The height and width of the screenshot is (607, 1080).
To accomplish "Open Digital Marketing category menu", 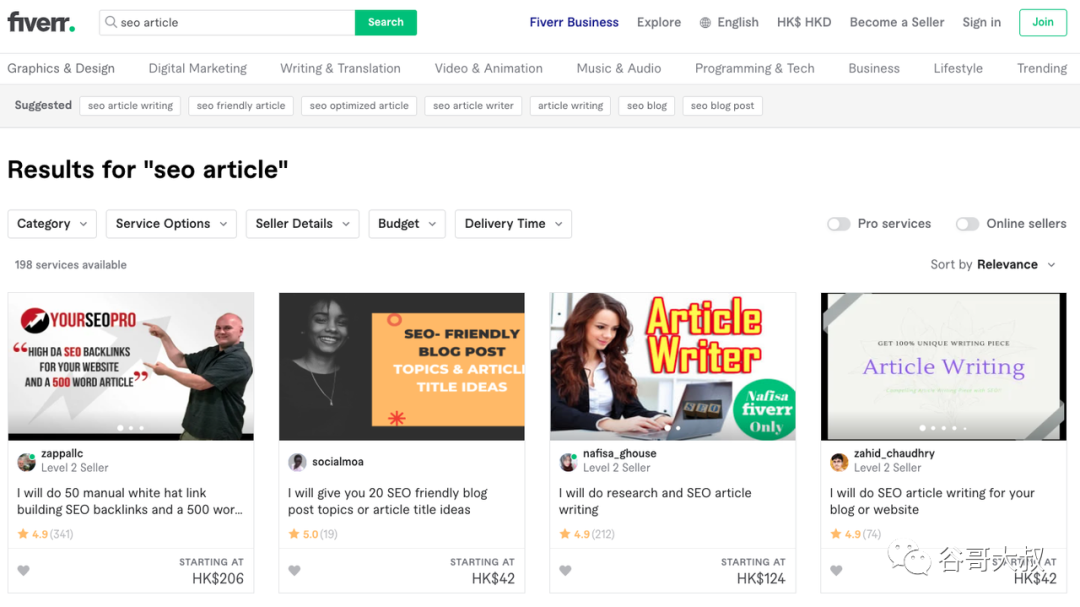I will [198, 68].
